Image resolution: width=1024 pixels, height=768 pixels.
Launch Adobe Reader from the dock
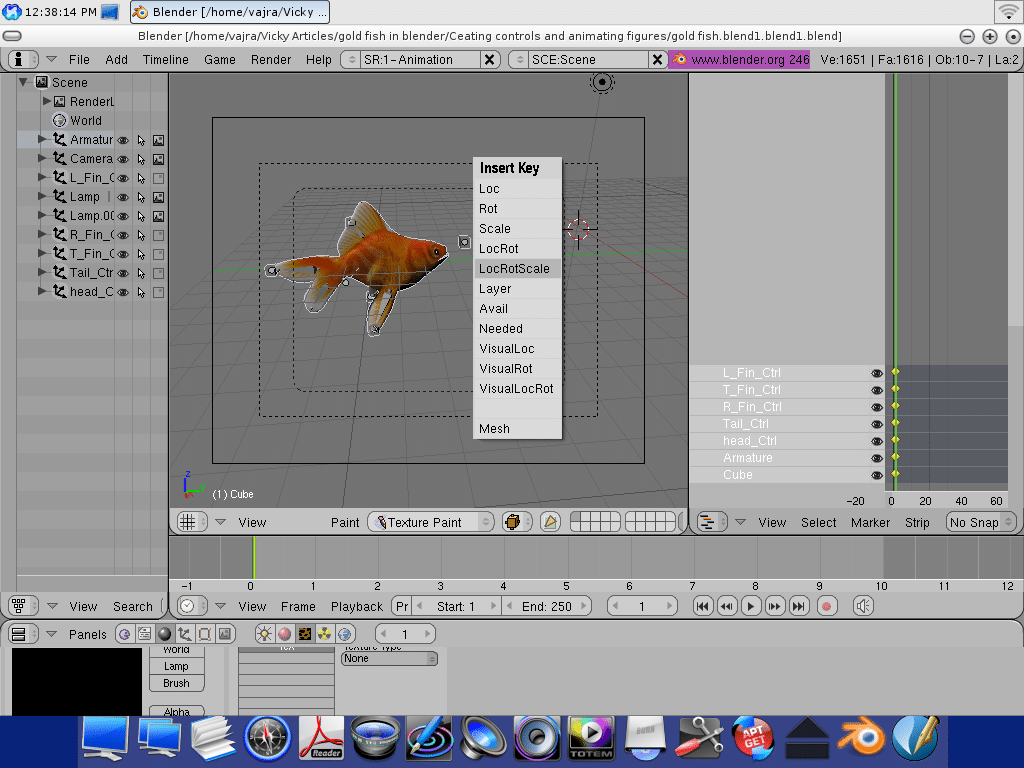point(321,740)
